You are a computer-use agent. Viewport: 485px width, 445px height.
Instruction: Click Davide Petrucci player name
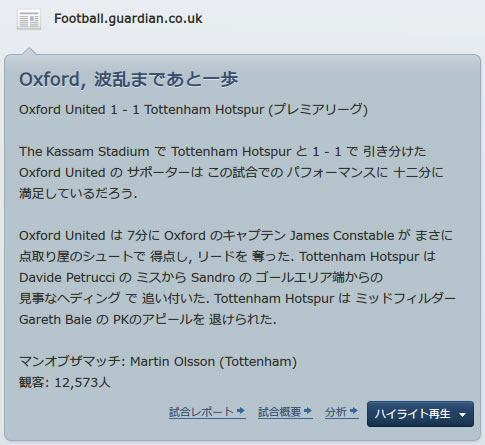(67, 278)
